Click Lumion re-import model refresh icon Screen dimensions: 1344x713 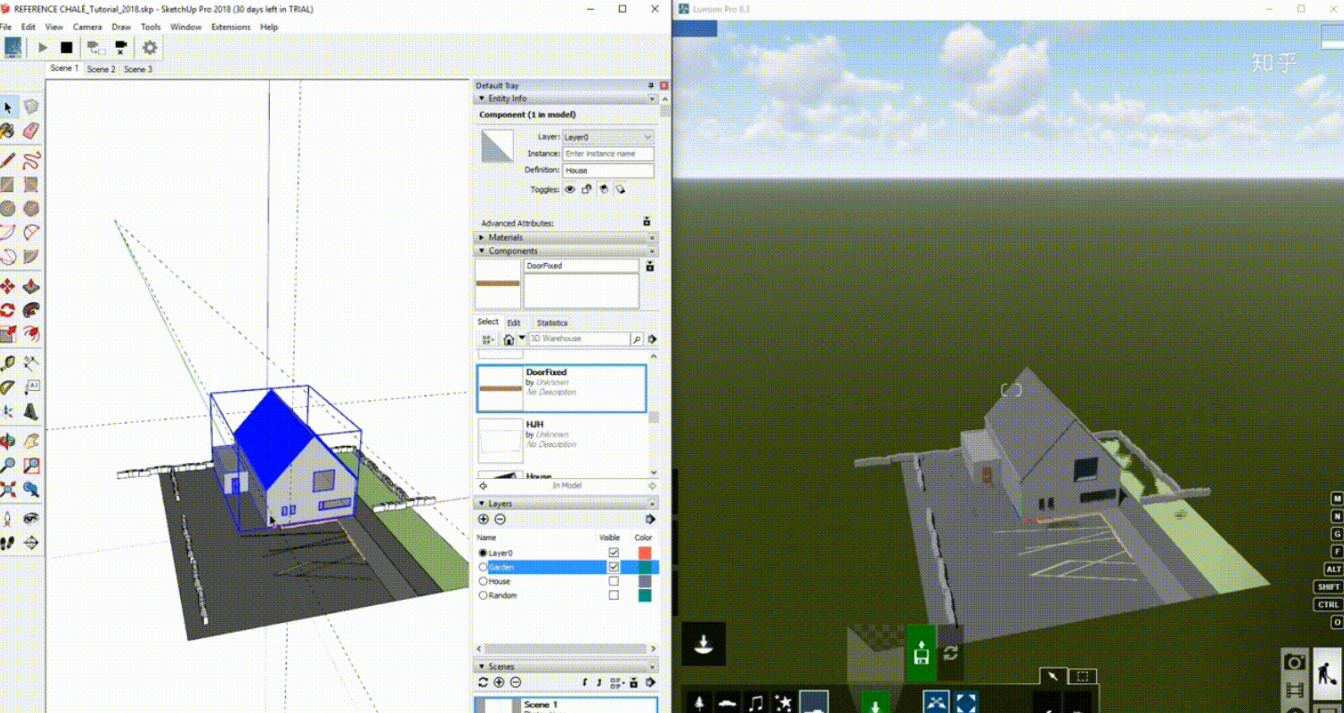pos(950,653)
